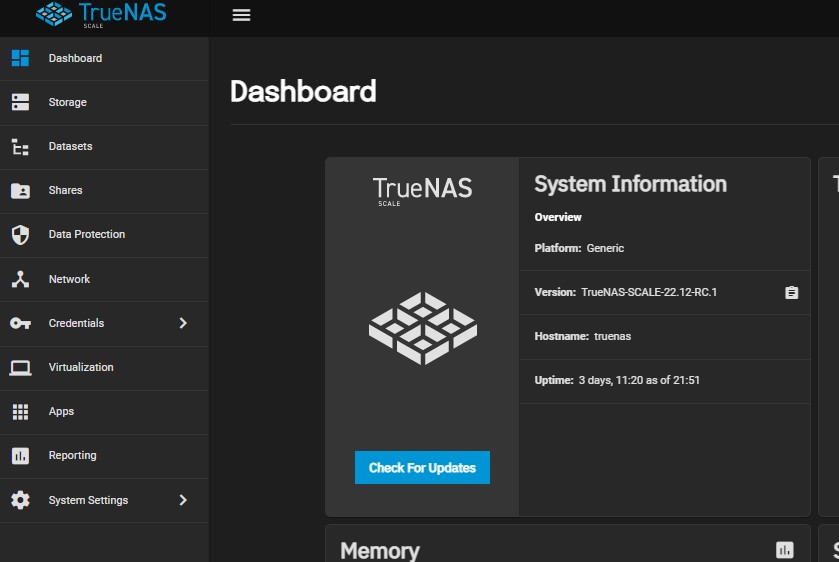Click the Data Protection shield icon
Viewport: 839px width, 562px height.
pos(20,234)
